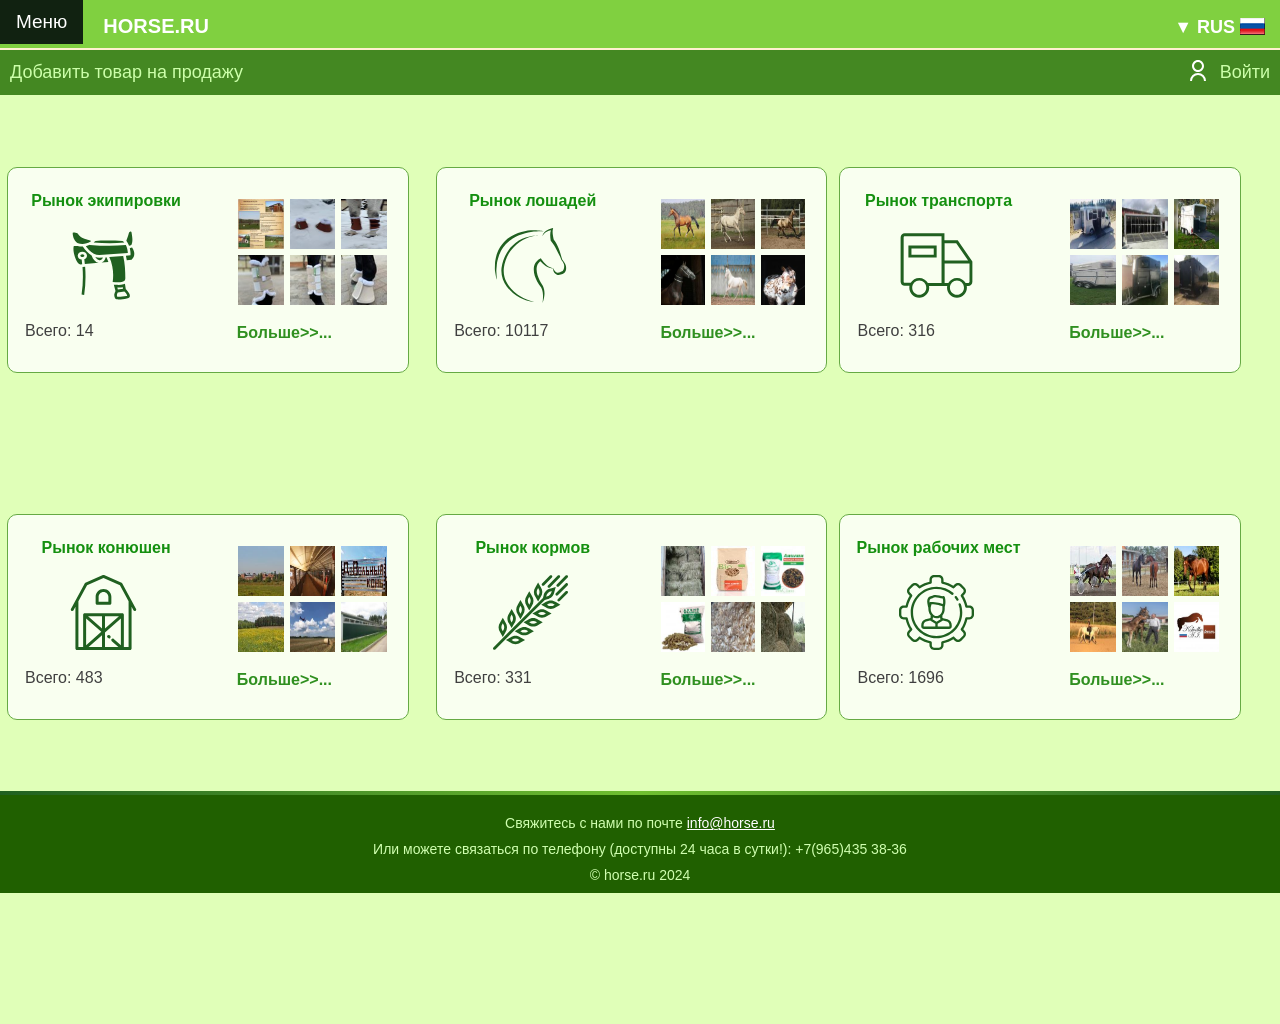Open dark horse portrait thumbnail
Viewport: 1280px width, 1024px height.
tap(683, 280)
